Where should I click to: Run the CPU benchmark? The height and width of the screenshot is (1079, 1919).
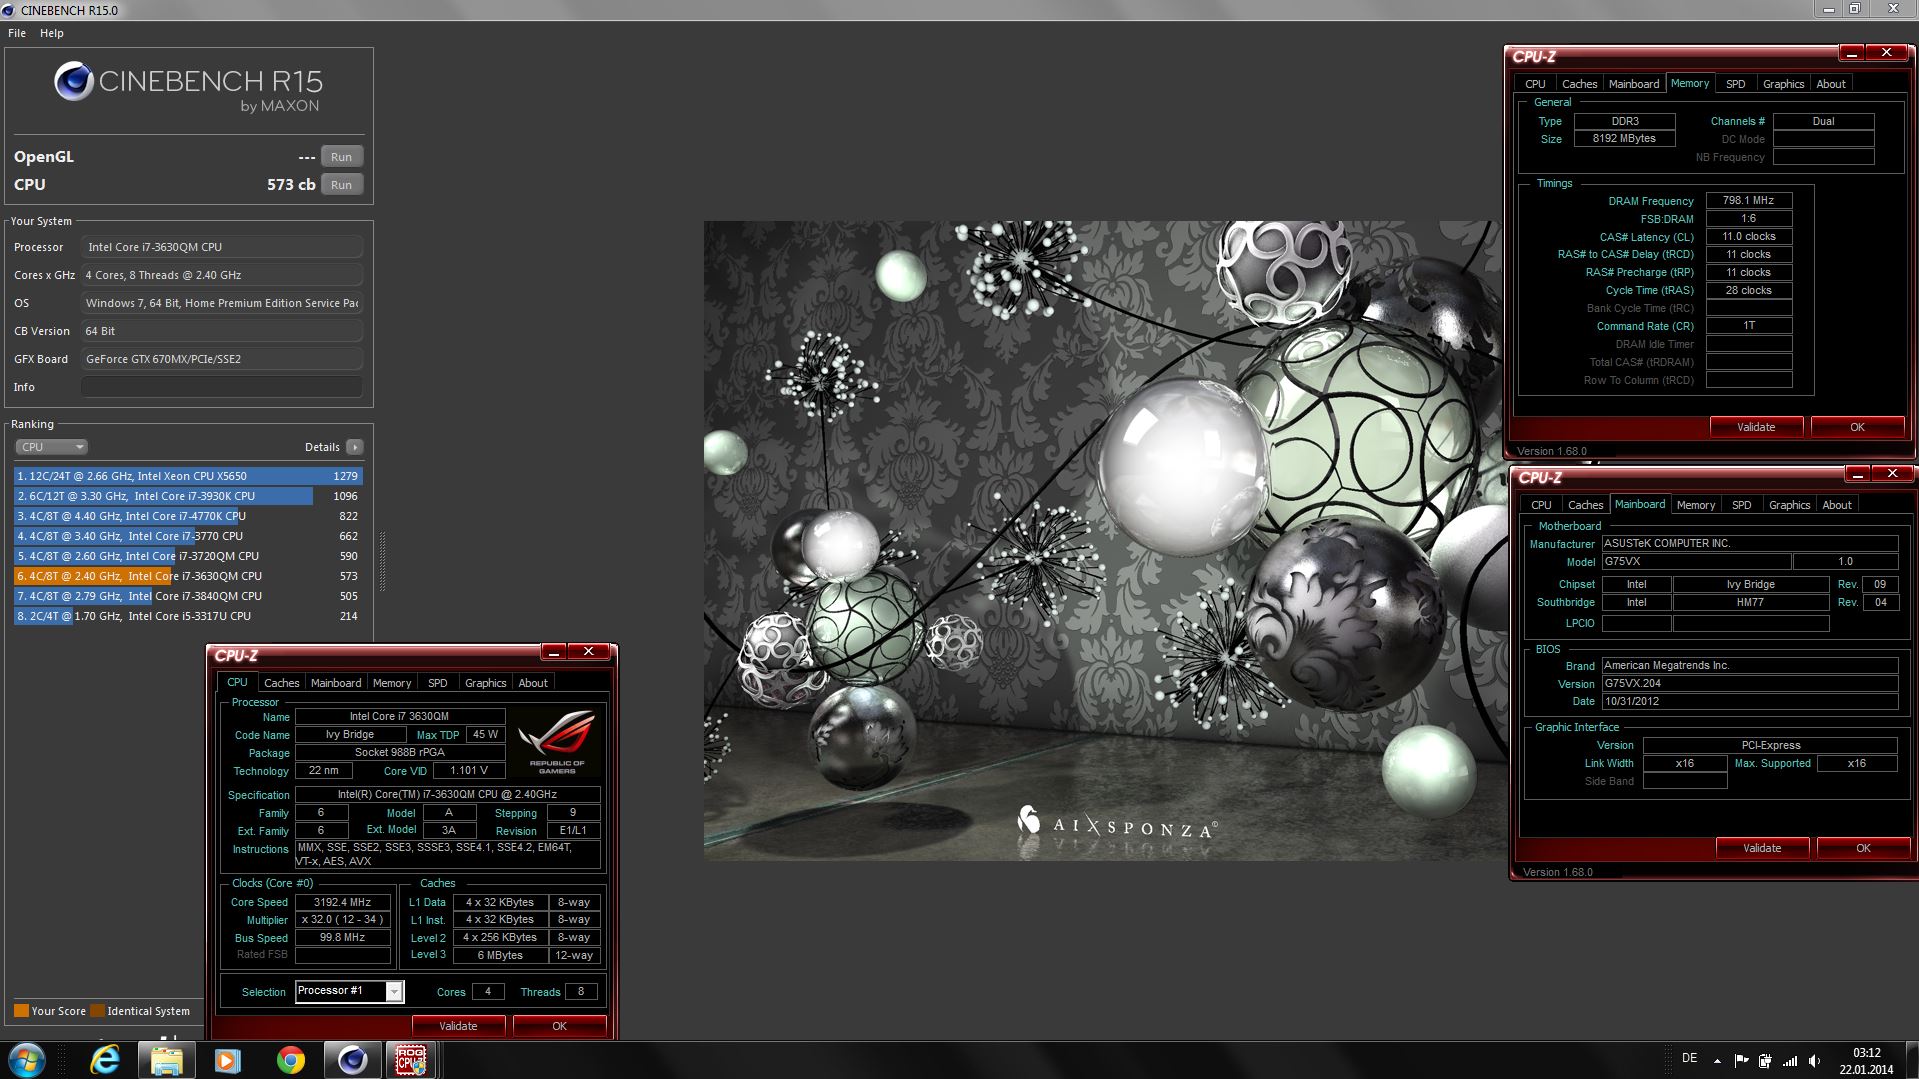(x=341, y=185)
